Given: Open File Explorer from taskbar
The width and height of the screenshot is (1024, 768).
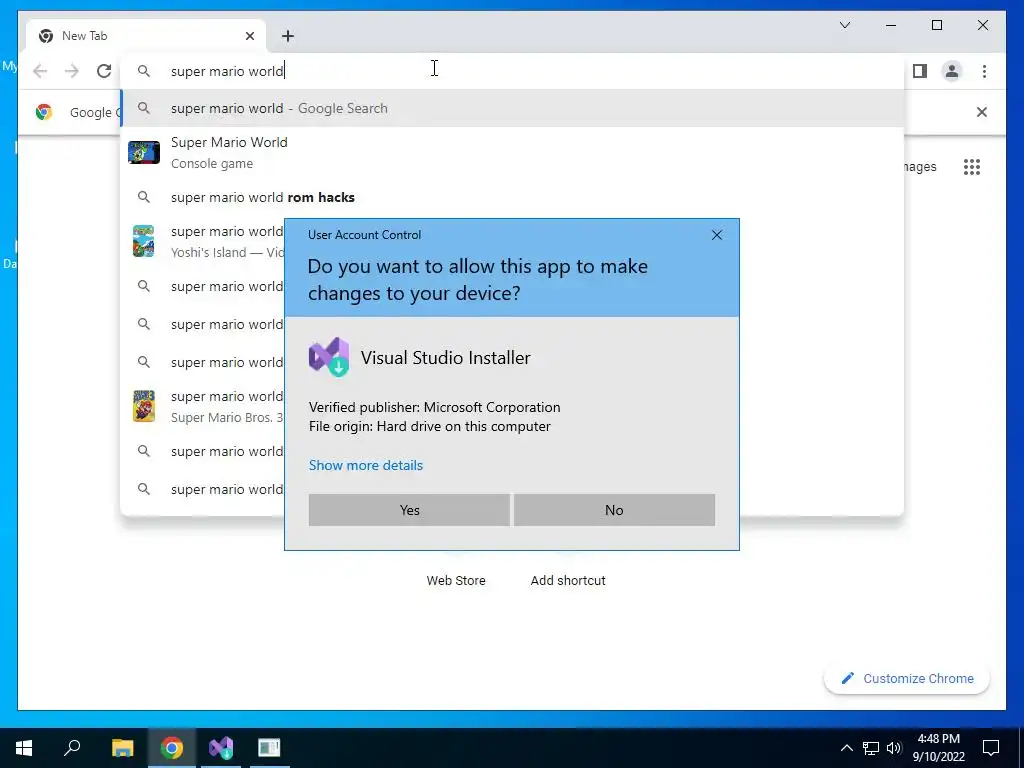Looking at the screenshot, I should (122, 748).
